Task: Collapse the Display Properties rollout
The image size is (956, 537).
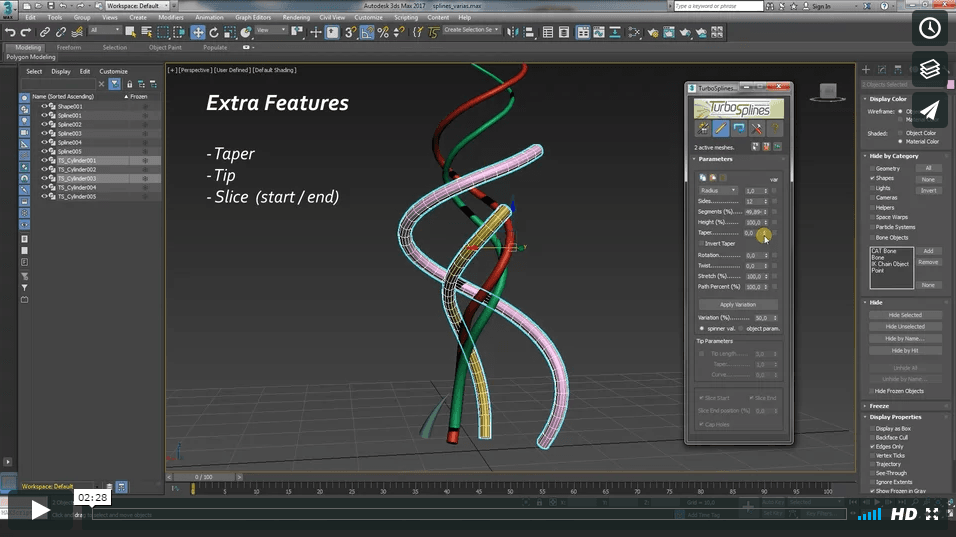Action: (895, 417)
